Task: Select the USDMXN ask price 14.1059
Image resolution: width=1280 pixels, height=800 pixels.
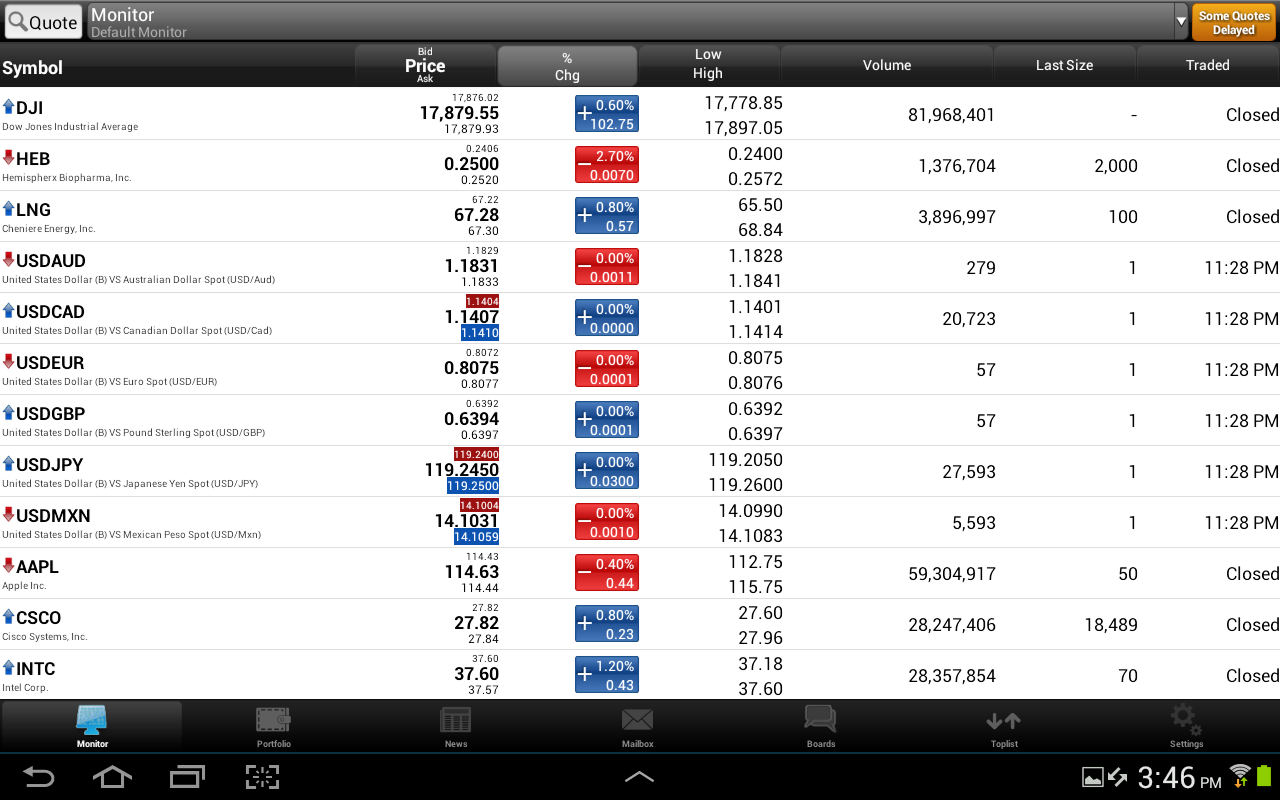Action: point(476,537)
